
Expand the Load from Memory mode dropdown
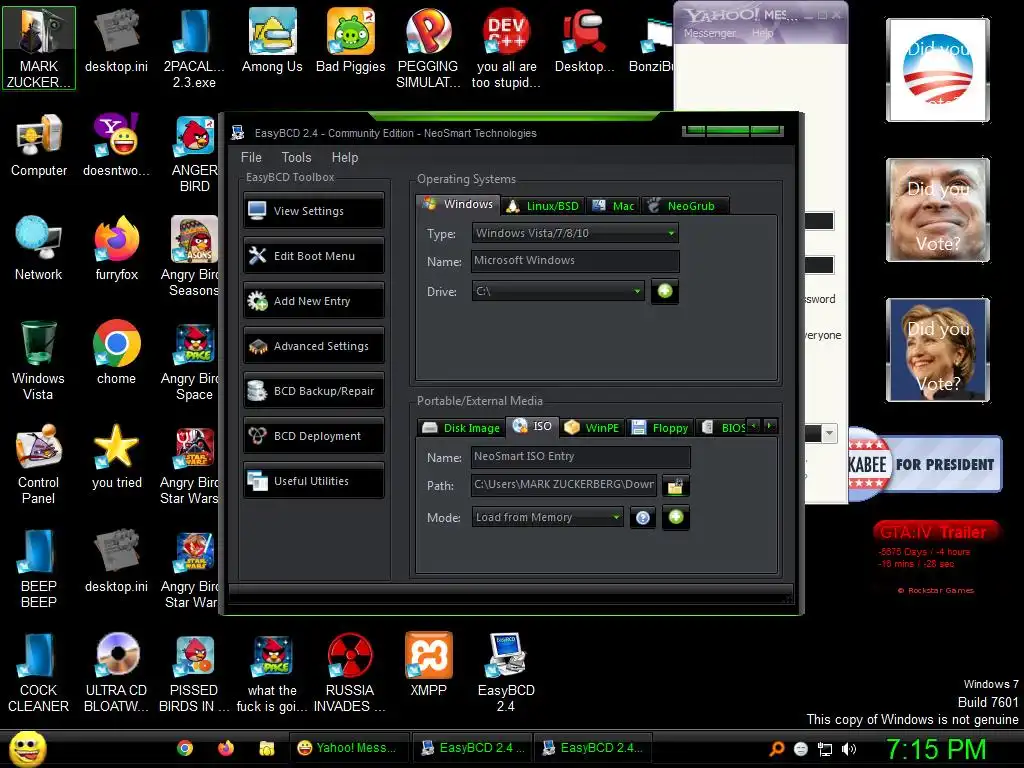pos(547,517)
